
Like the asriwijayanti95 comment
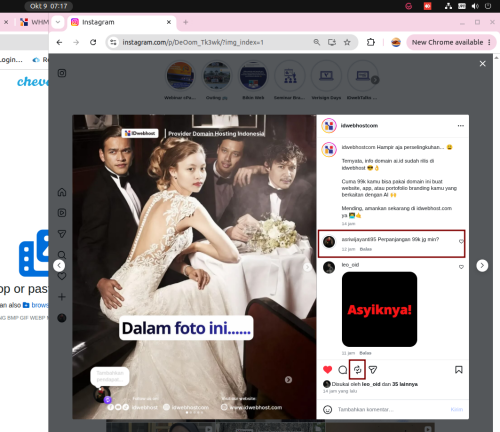point(461,241)
